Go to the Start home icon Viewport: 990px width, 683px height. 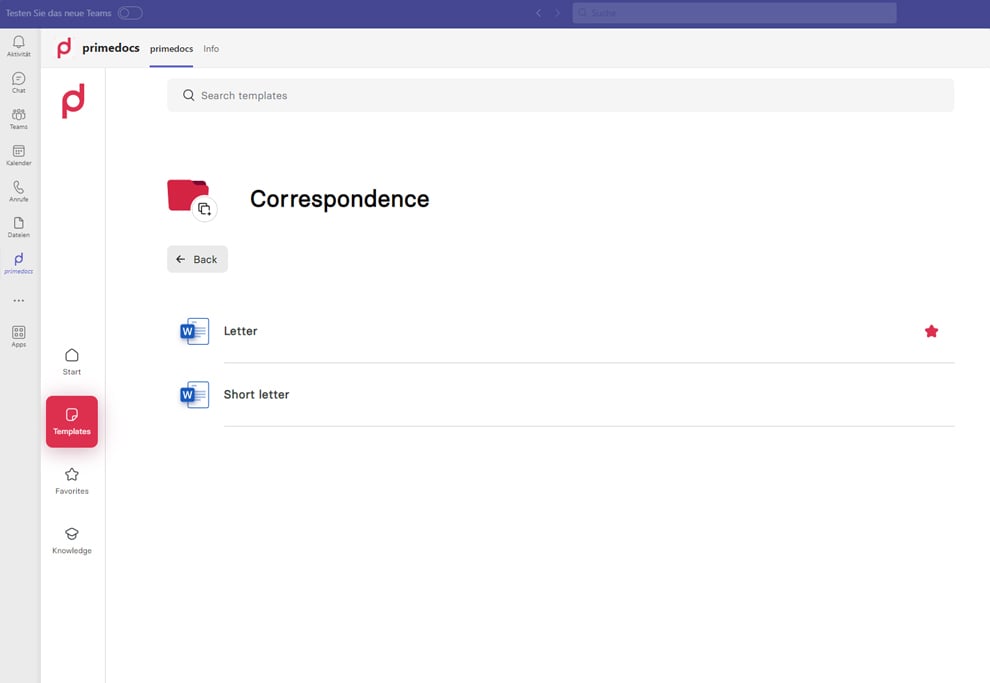pyautogui.click(x=71, y=360)
